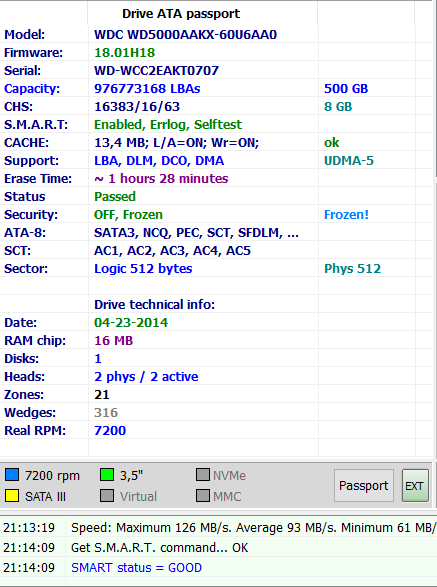The image size is (437, 587).
Task: Click the Real RPM: row label
Action: point(35,430)
